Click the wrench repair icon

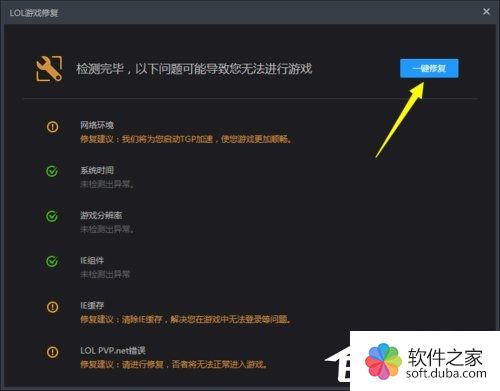pos(49,69)
